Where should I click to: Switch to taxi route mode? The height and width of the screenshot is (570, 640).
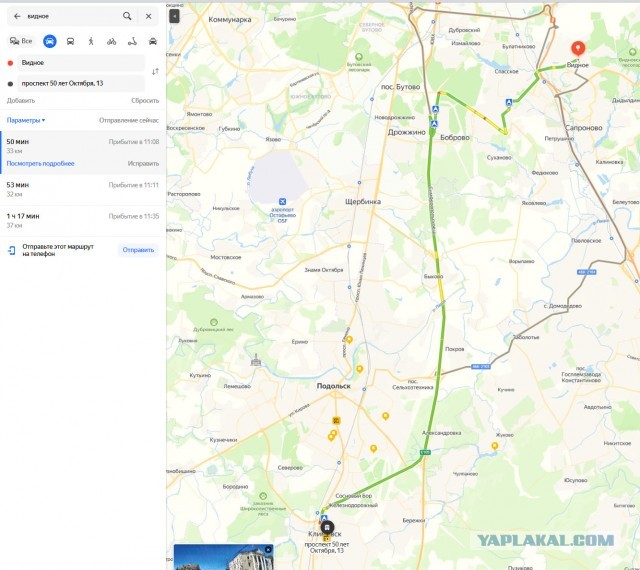(153, 41)
